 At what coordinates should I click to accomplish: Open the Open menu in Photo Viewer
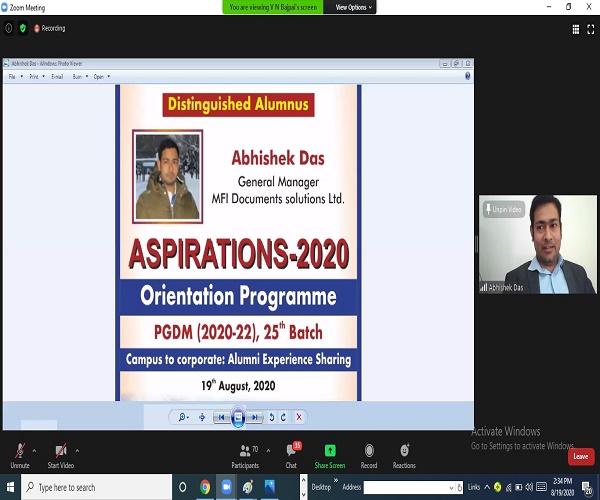coord(102,77)
